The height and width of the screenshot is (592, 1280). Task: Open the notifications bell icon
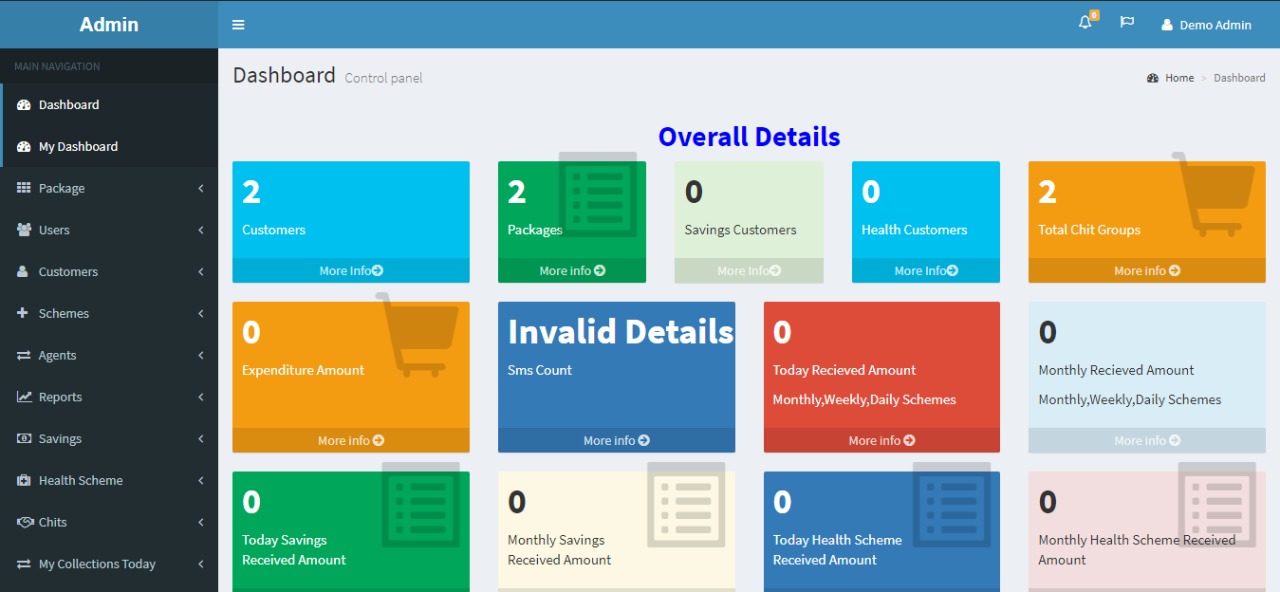click(x=1084, y=22)
